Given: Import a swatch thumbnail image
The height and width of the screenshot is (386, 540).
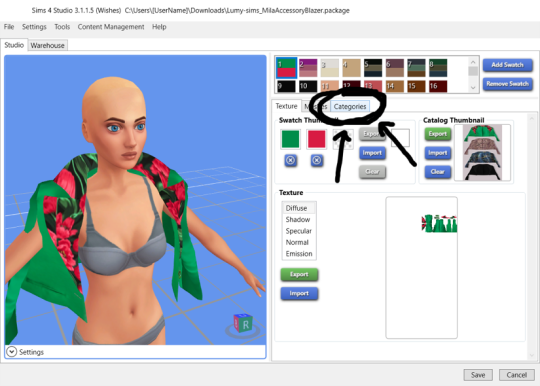Looking at the screenshot, I should pos(372,153).
